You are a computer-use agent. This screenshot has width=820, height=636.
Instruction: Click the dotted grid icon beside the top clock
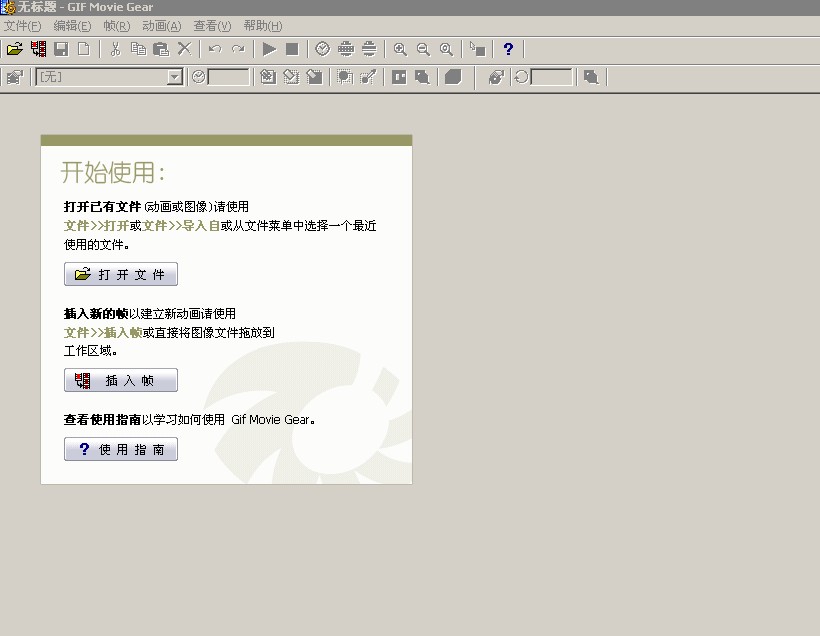[x=346, y=49]
